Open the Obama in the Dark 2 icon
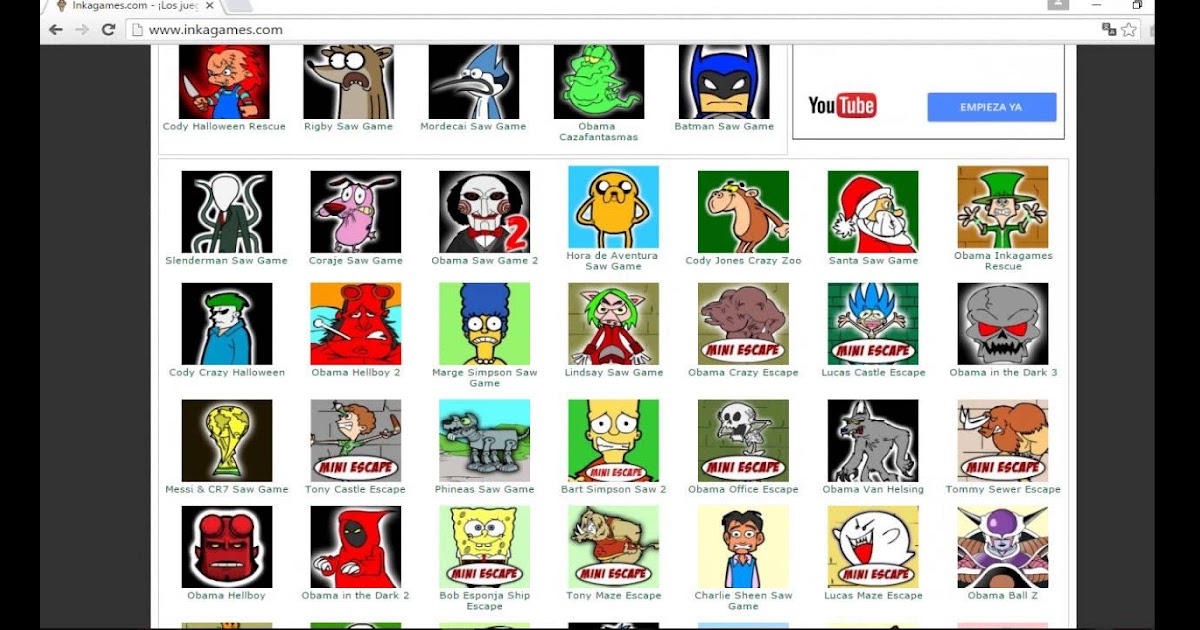Viewport: 1200px width, 630px height. pyautogui.click(x=355, y=546)
